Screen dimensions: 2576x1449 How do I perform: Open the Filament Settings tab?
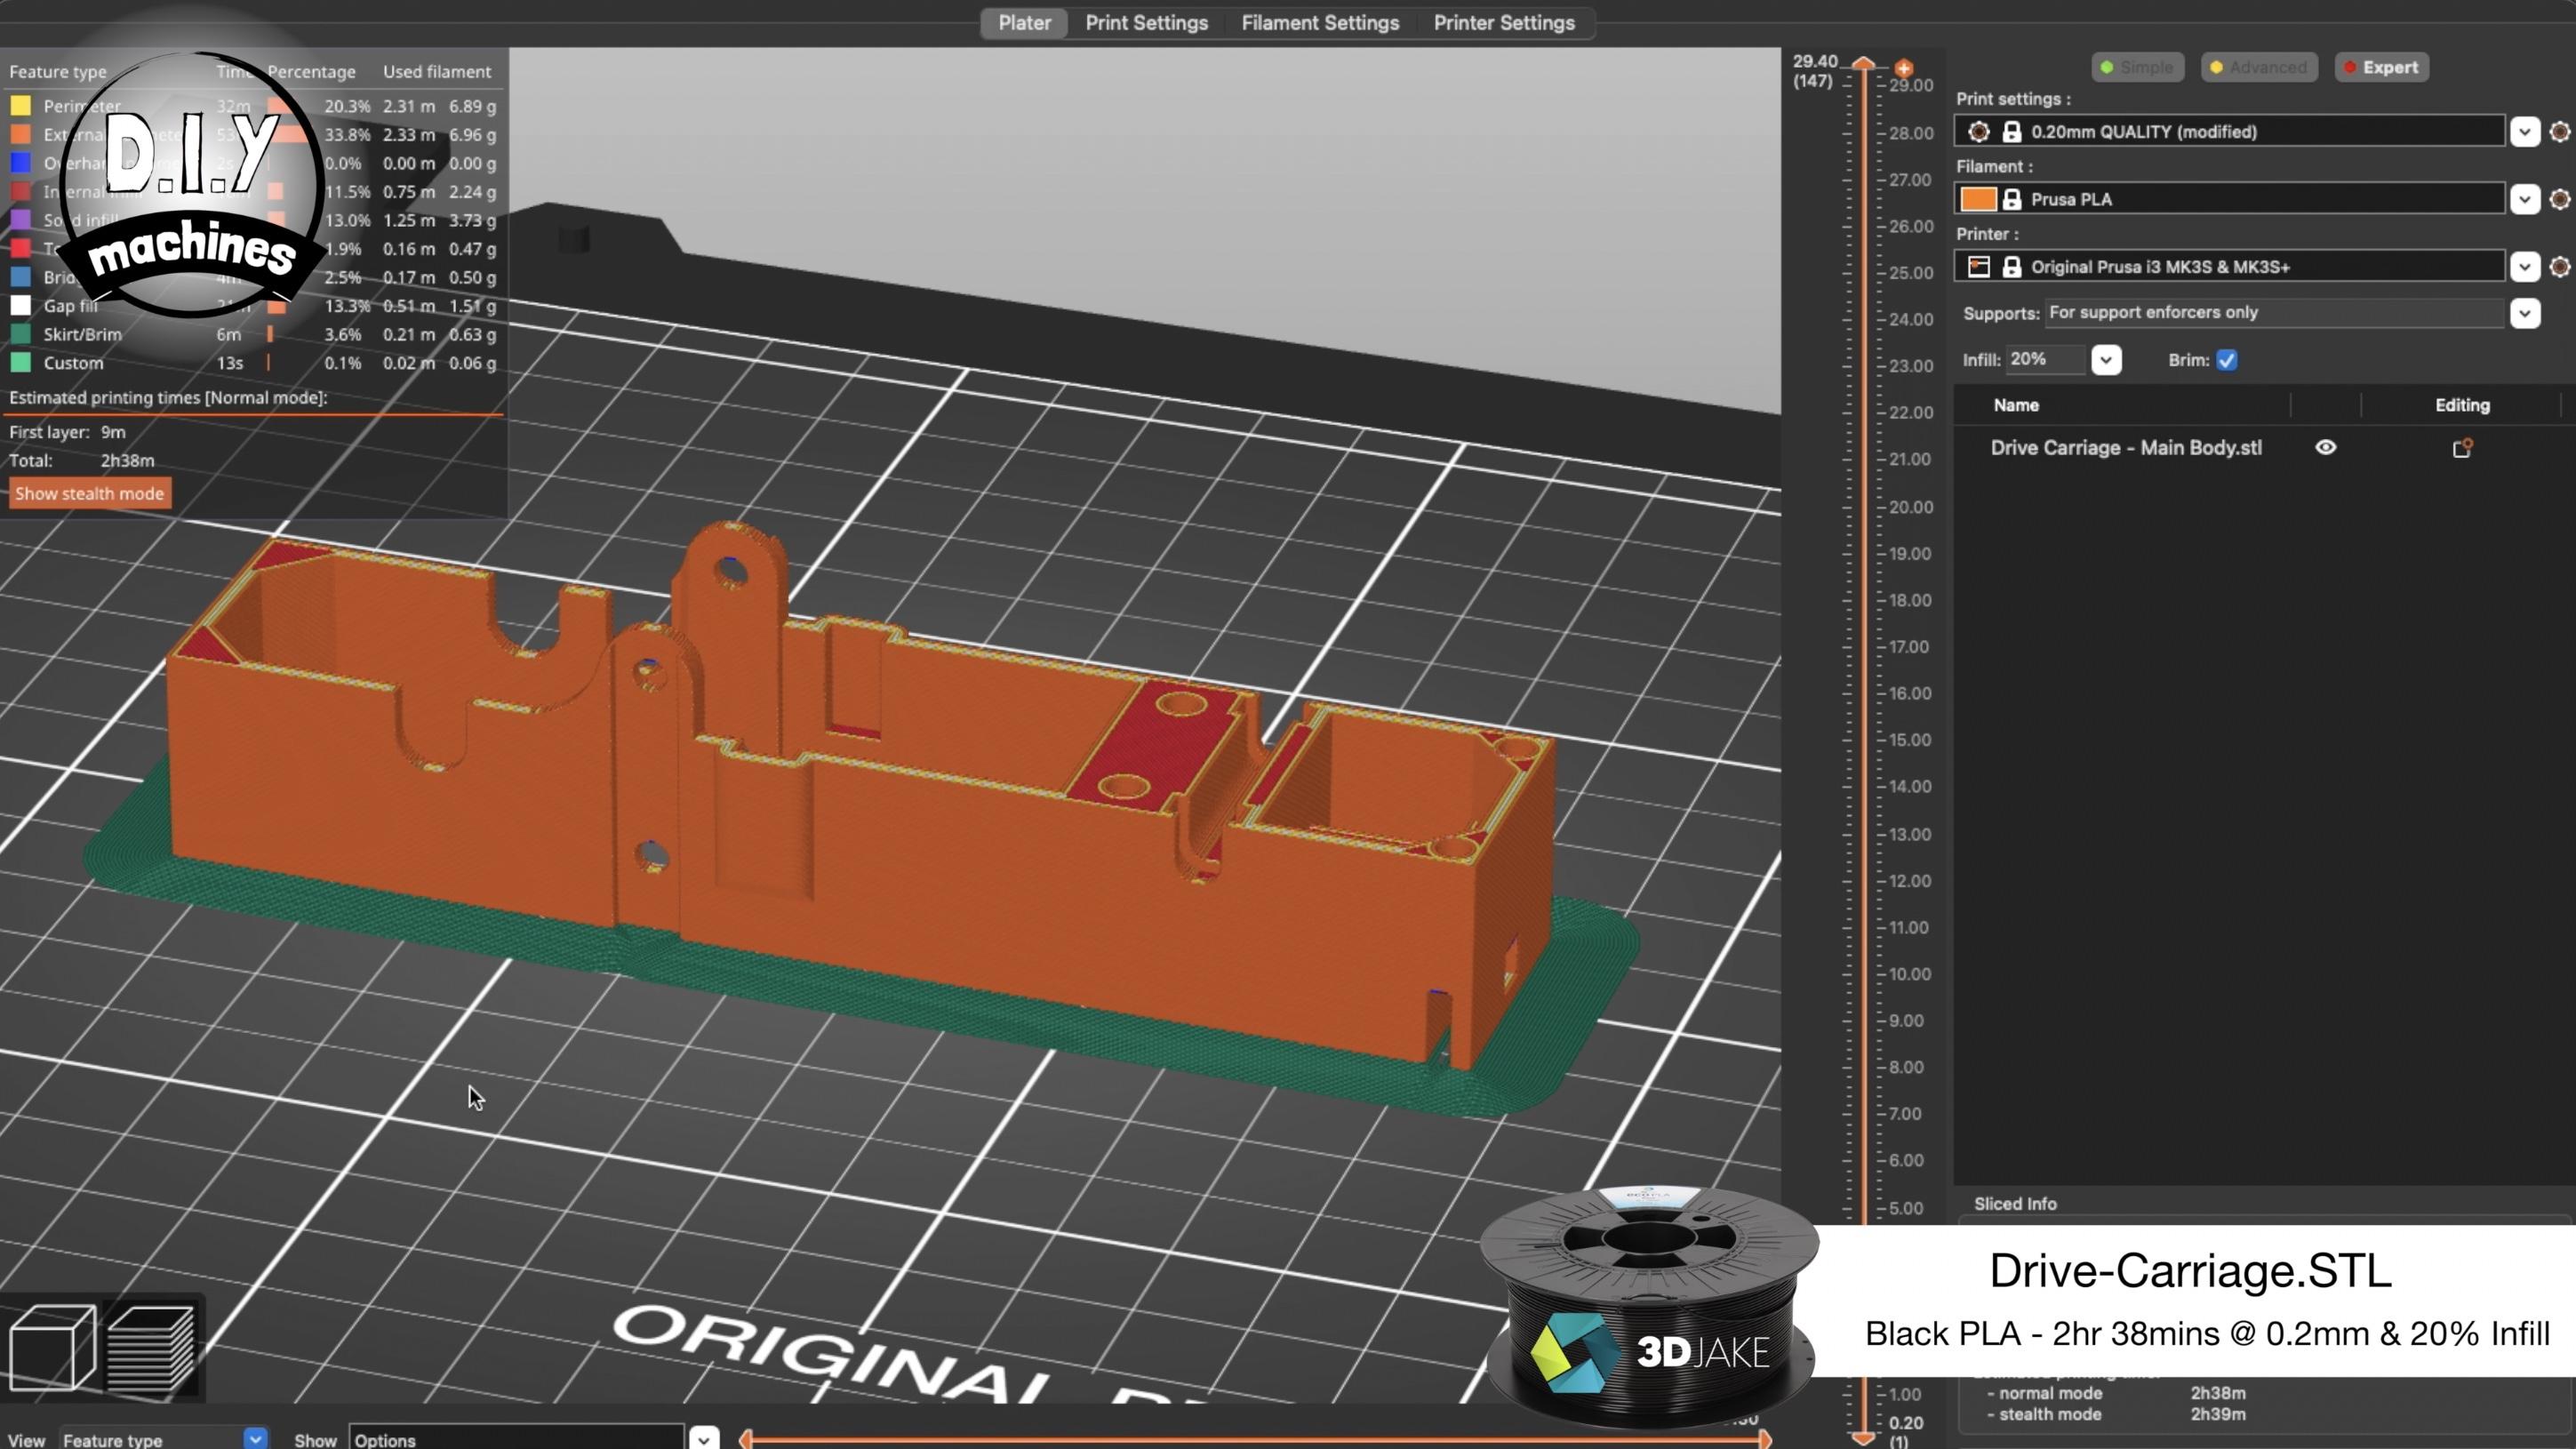pyautogui.click(x=1320, y=23)
